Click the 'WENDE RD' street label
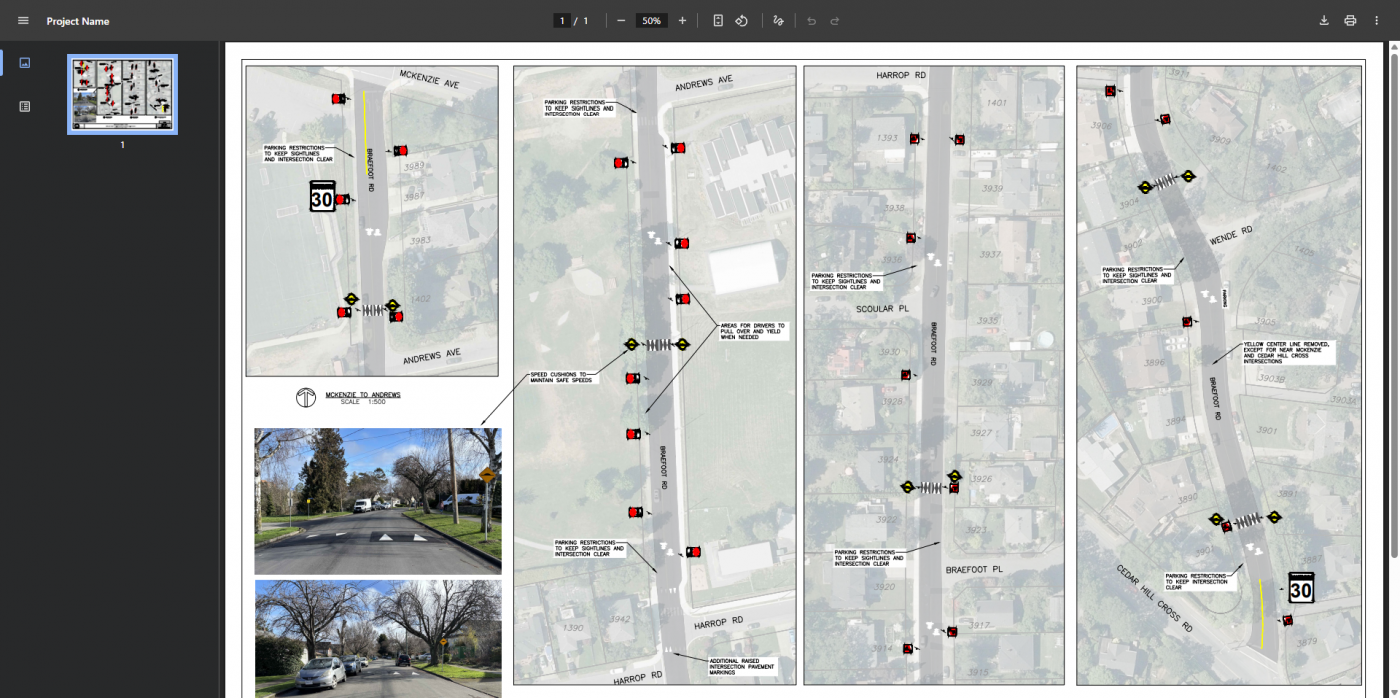 coord(1231,236)
